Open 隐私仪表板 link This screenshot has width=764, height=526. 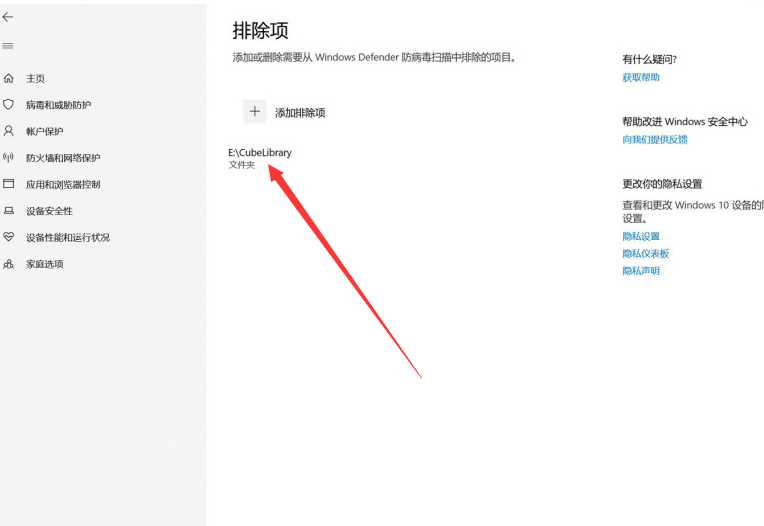point(646,253)
